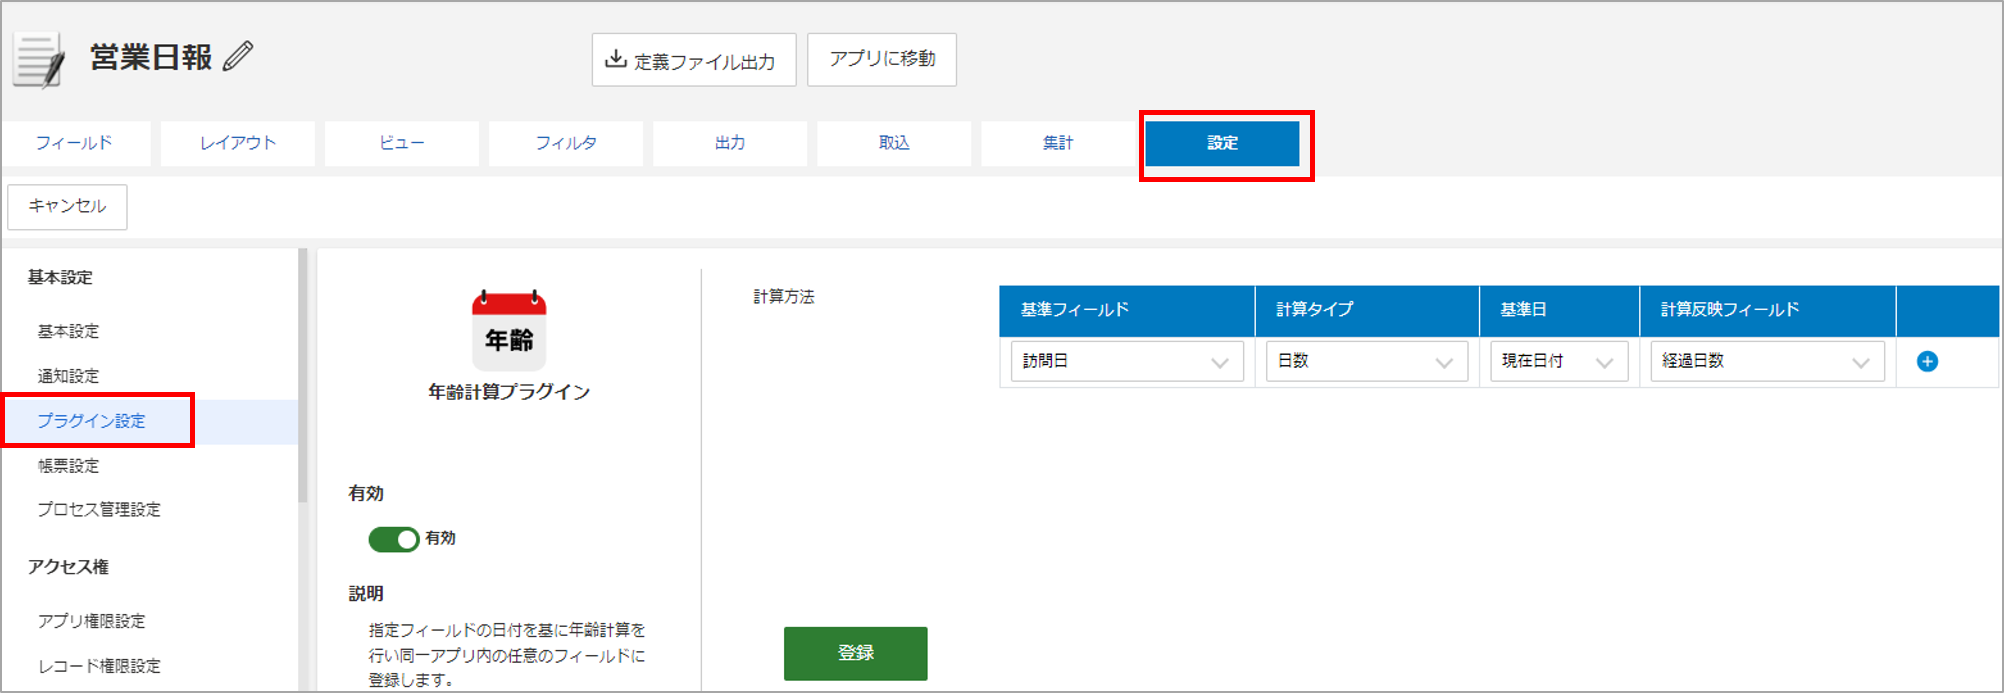Screen dimensions: 2004x693
Task: Open 帳票設定 in the sidebar
Action: 69,466
